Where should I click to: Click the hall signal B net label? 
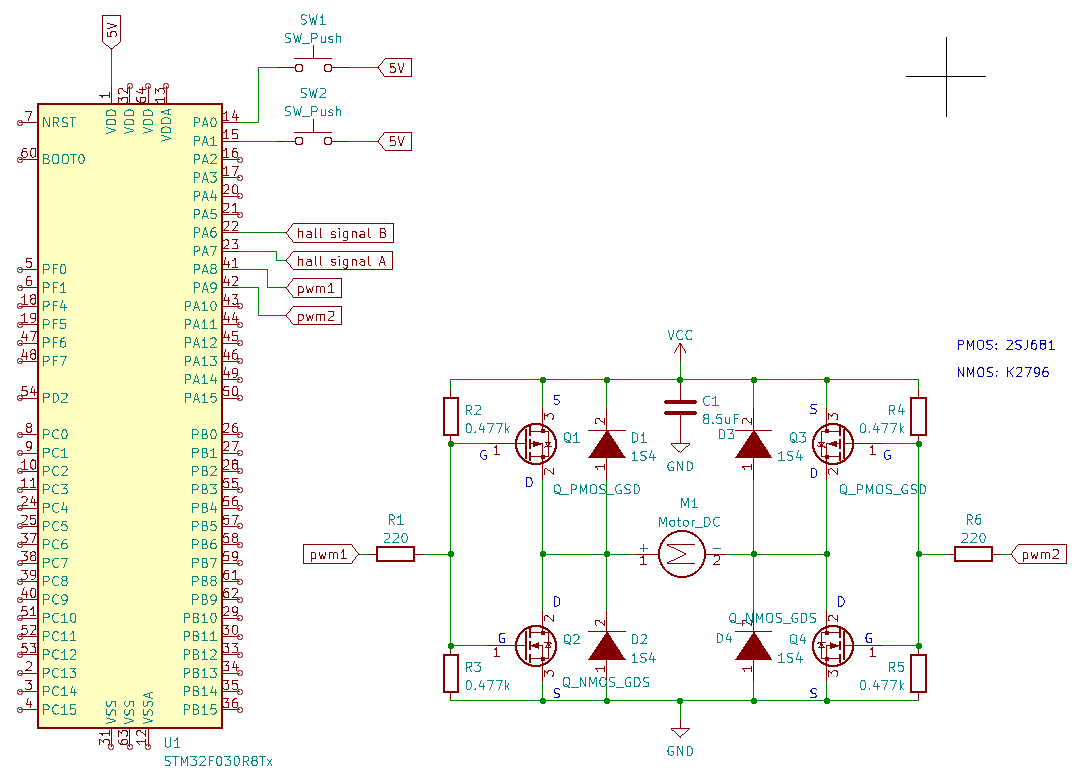(x=340, y=233)
